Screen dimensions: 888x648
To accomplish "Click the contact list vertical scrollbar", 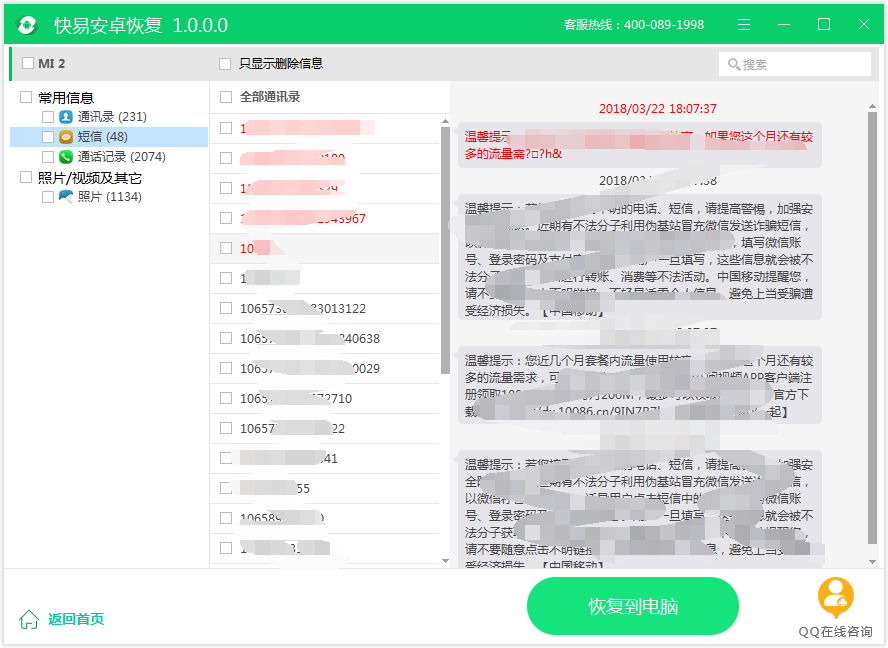I will (x=445, y=250).
